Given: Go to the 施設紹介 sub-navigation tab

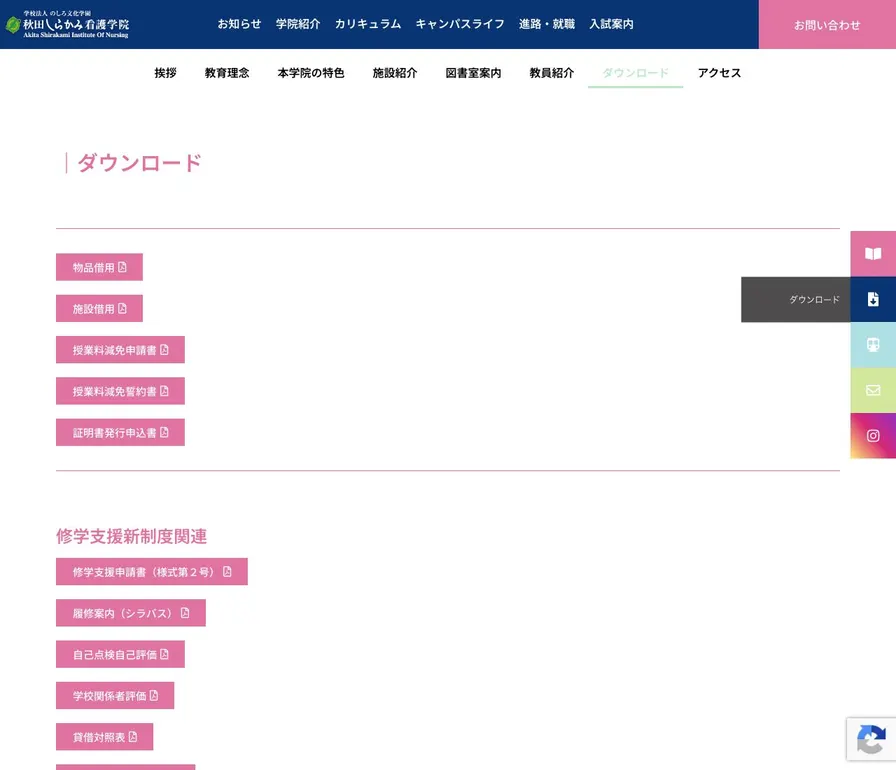Looking at the screenshot, I should click(395, 73).
